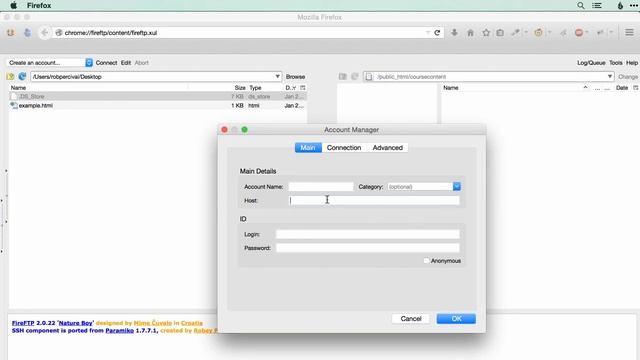640x360 pixels.
Task: Open the Log/Queue menu
Action: pos(591,63)
